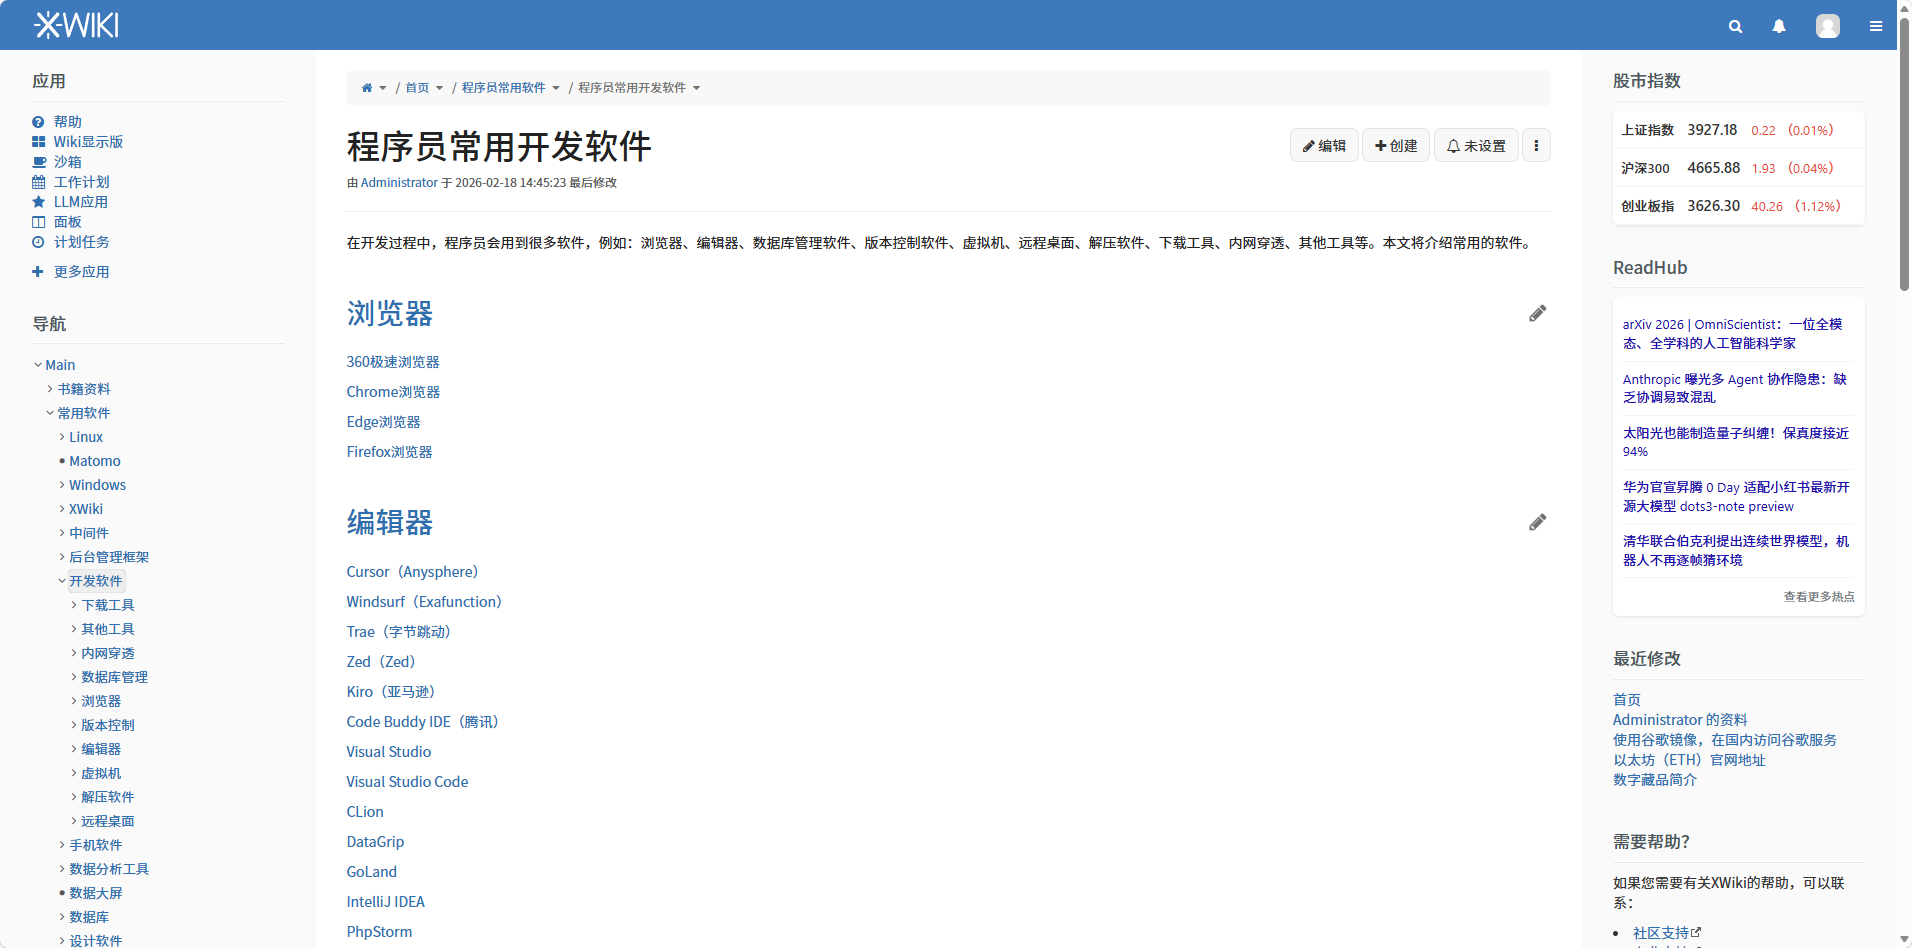
Task: Expand the 数据库管理 tree node
Action: click(74, 677)
